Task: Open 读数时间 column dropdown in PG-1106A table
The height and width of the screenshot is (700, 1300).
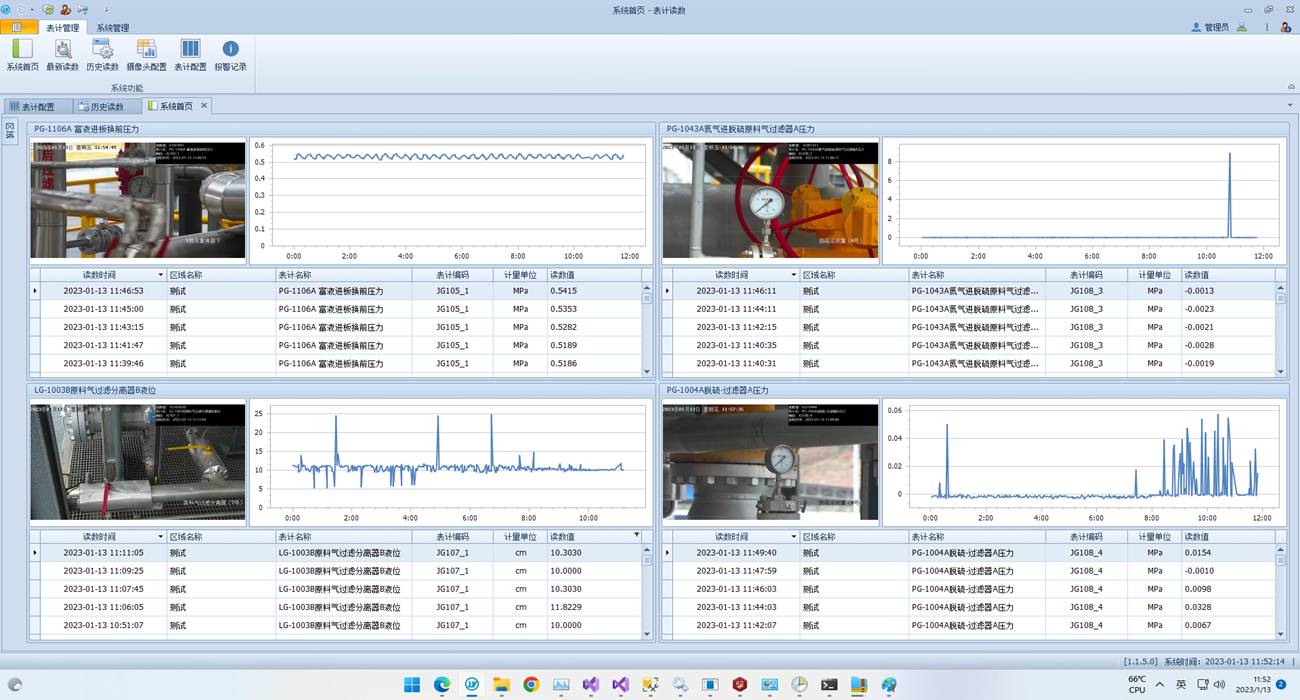Action: [x=160, y=275]
